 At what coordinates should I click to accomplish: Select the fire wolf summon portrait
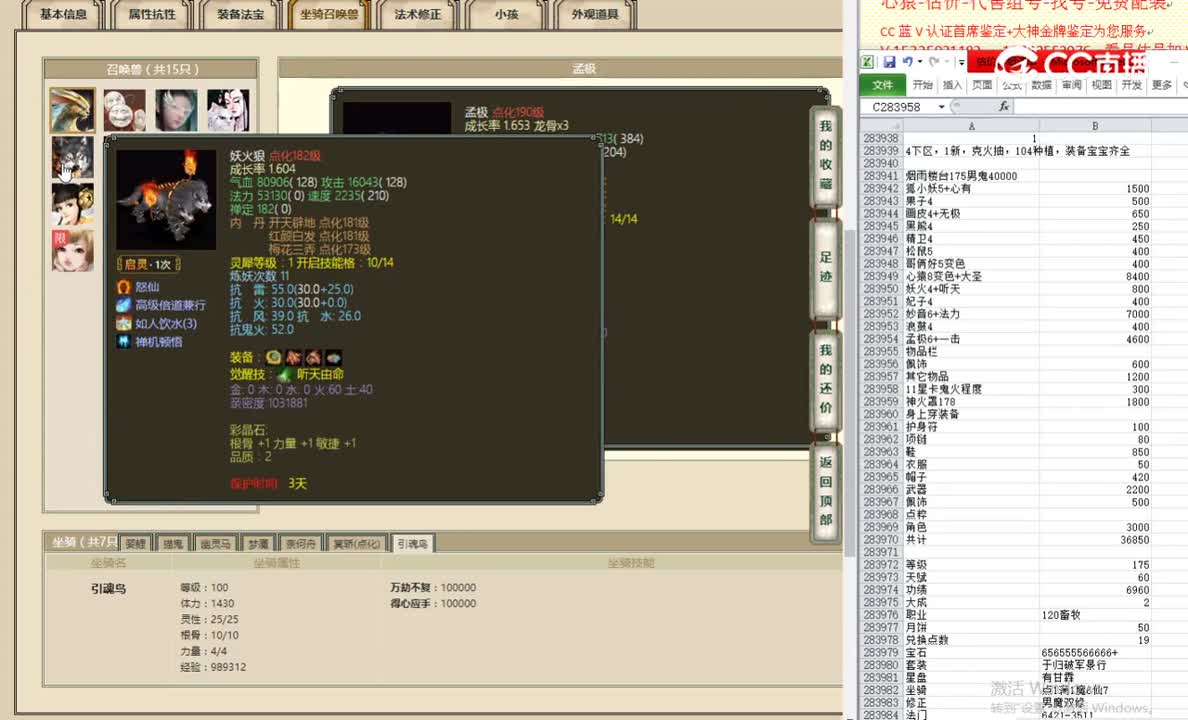tap(73, 158)
